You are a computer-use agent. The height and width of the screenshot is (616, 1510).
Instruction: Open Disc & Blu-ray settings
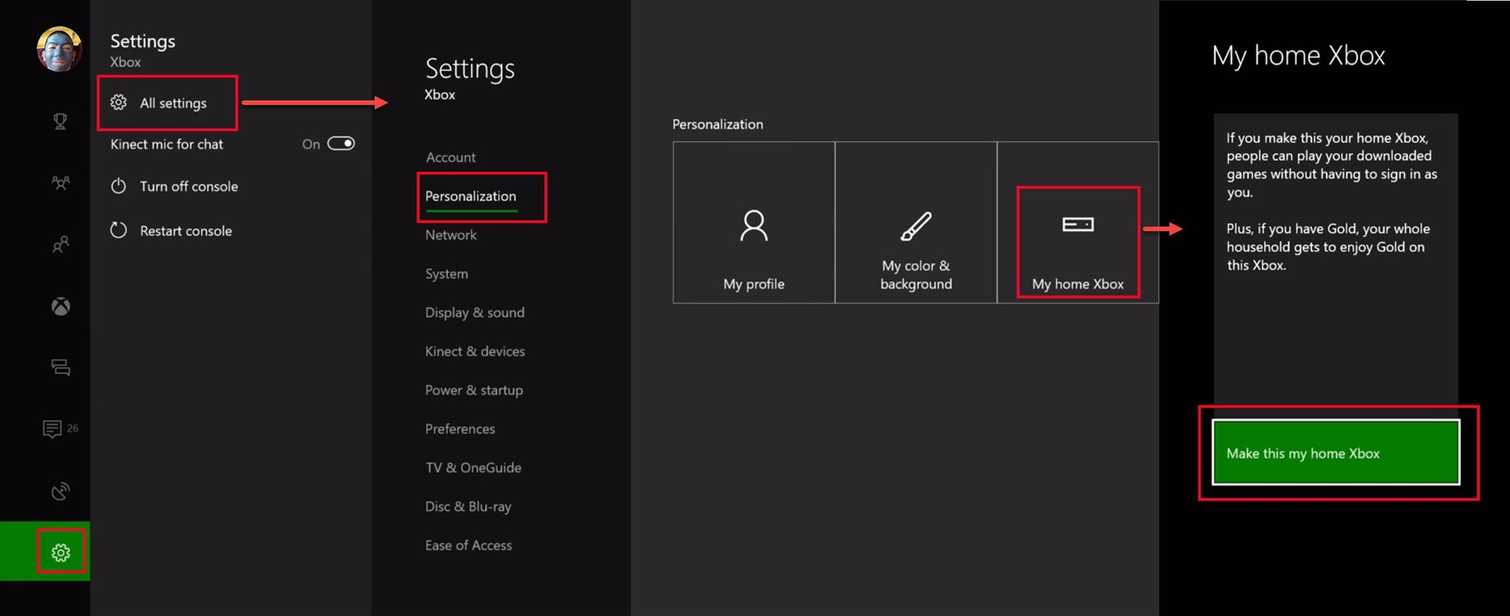pos(468,507)
